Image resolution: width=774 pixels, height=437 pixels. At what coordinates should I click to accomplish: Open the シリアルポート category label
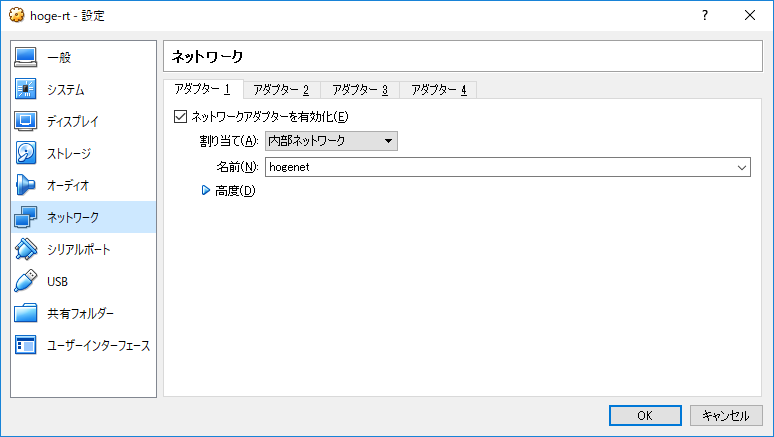78,249
